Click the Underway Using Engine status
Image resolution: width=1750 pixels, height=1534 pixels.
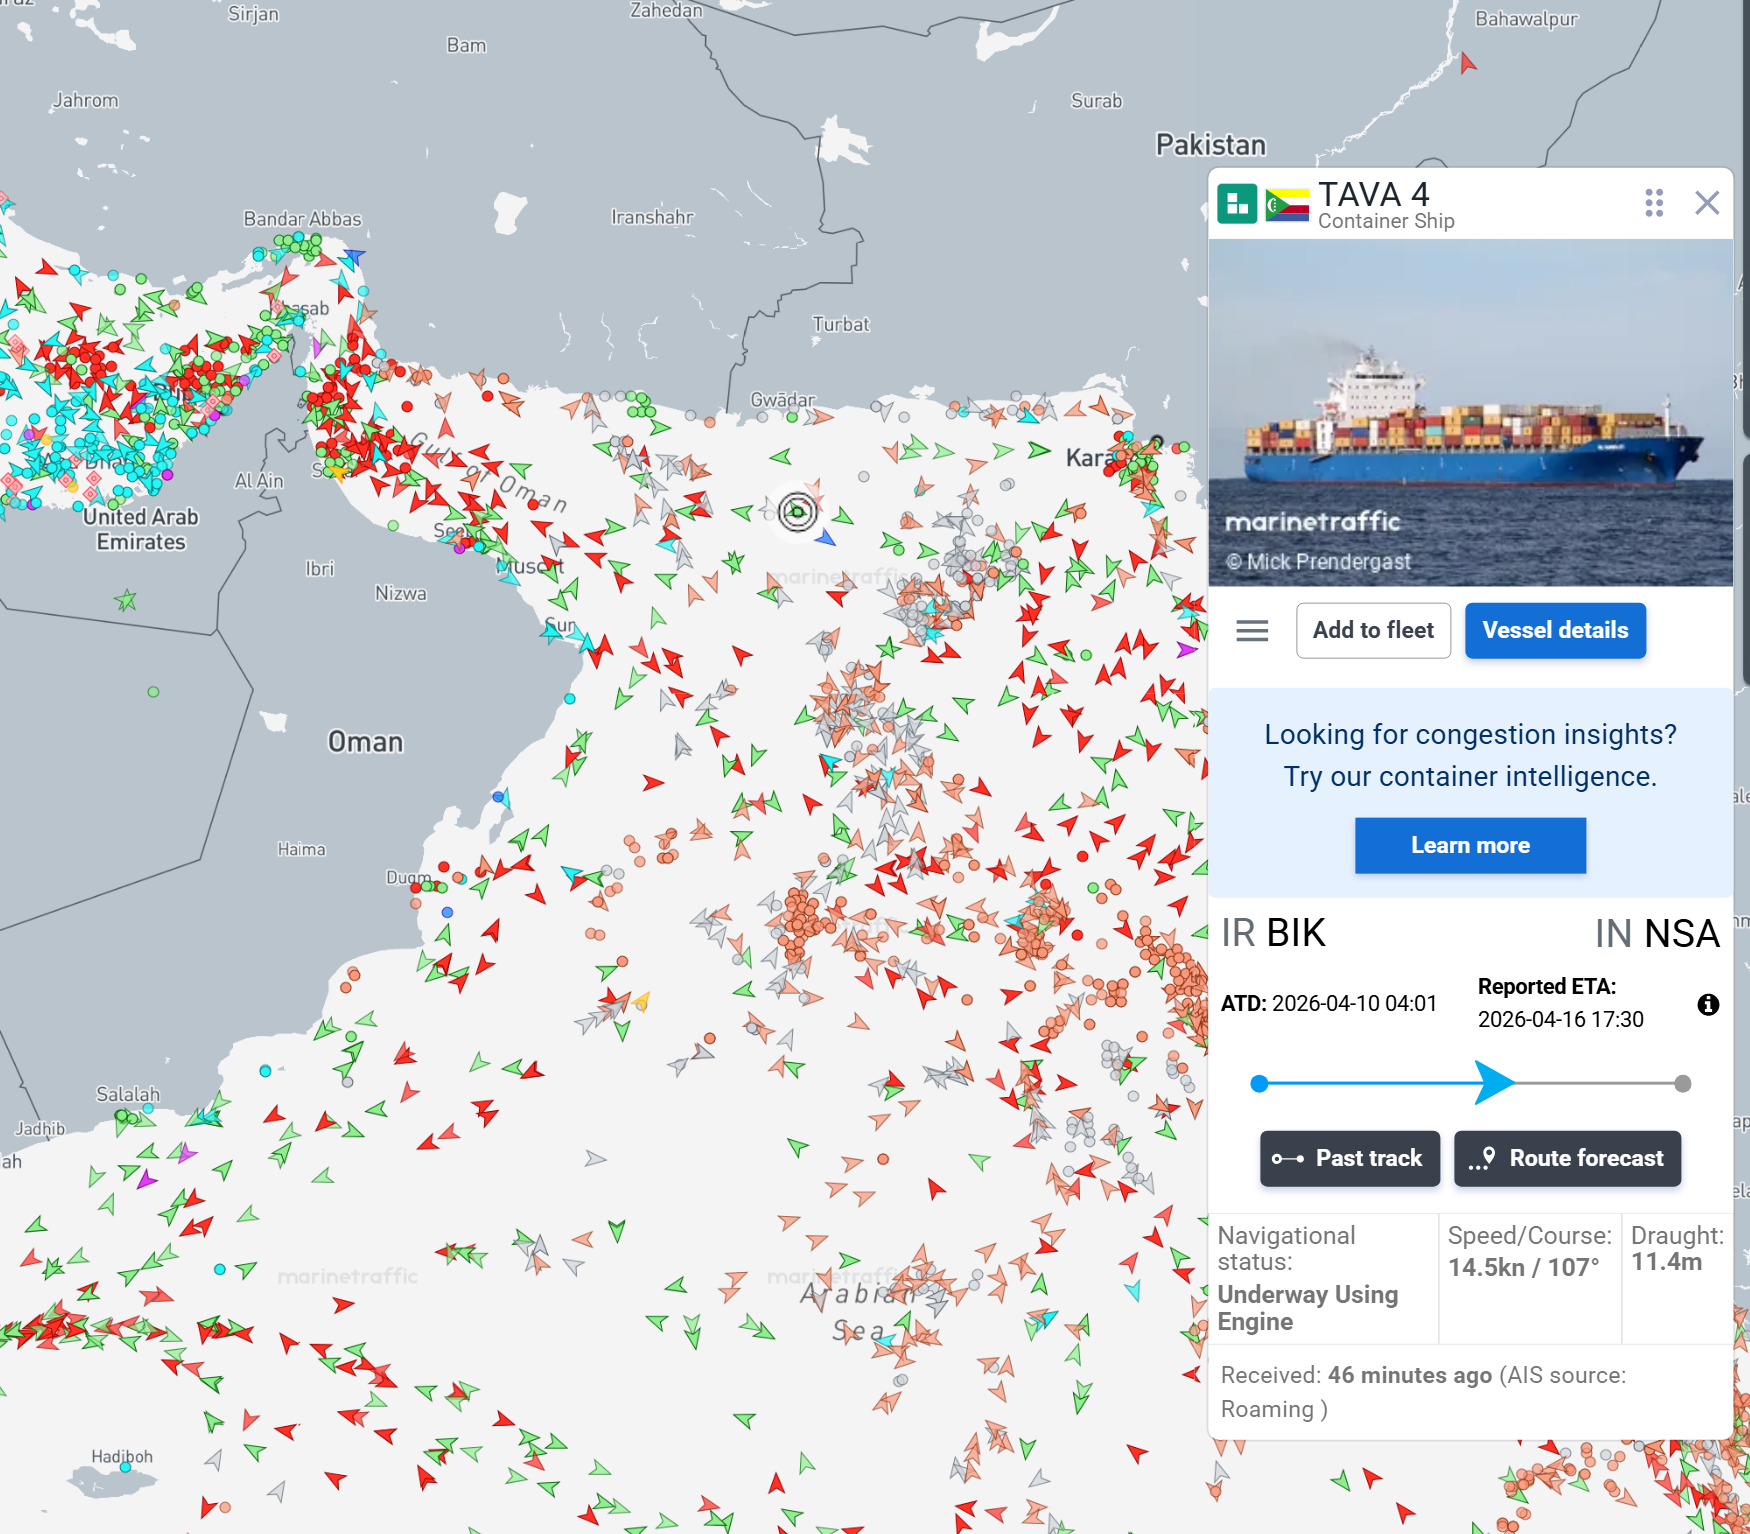pyautogui.click(x=1308, y=1308)
